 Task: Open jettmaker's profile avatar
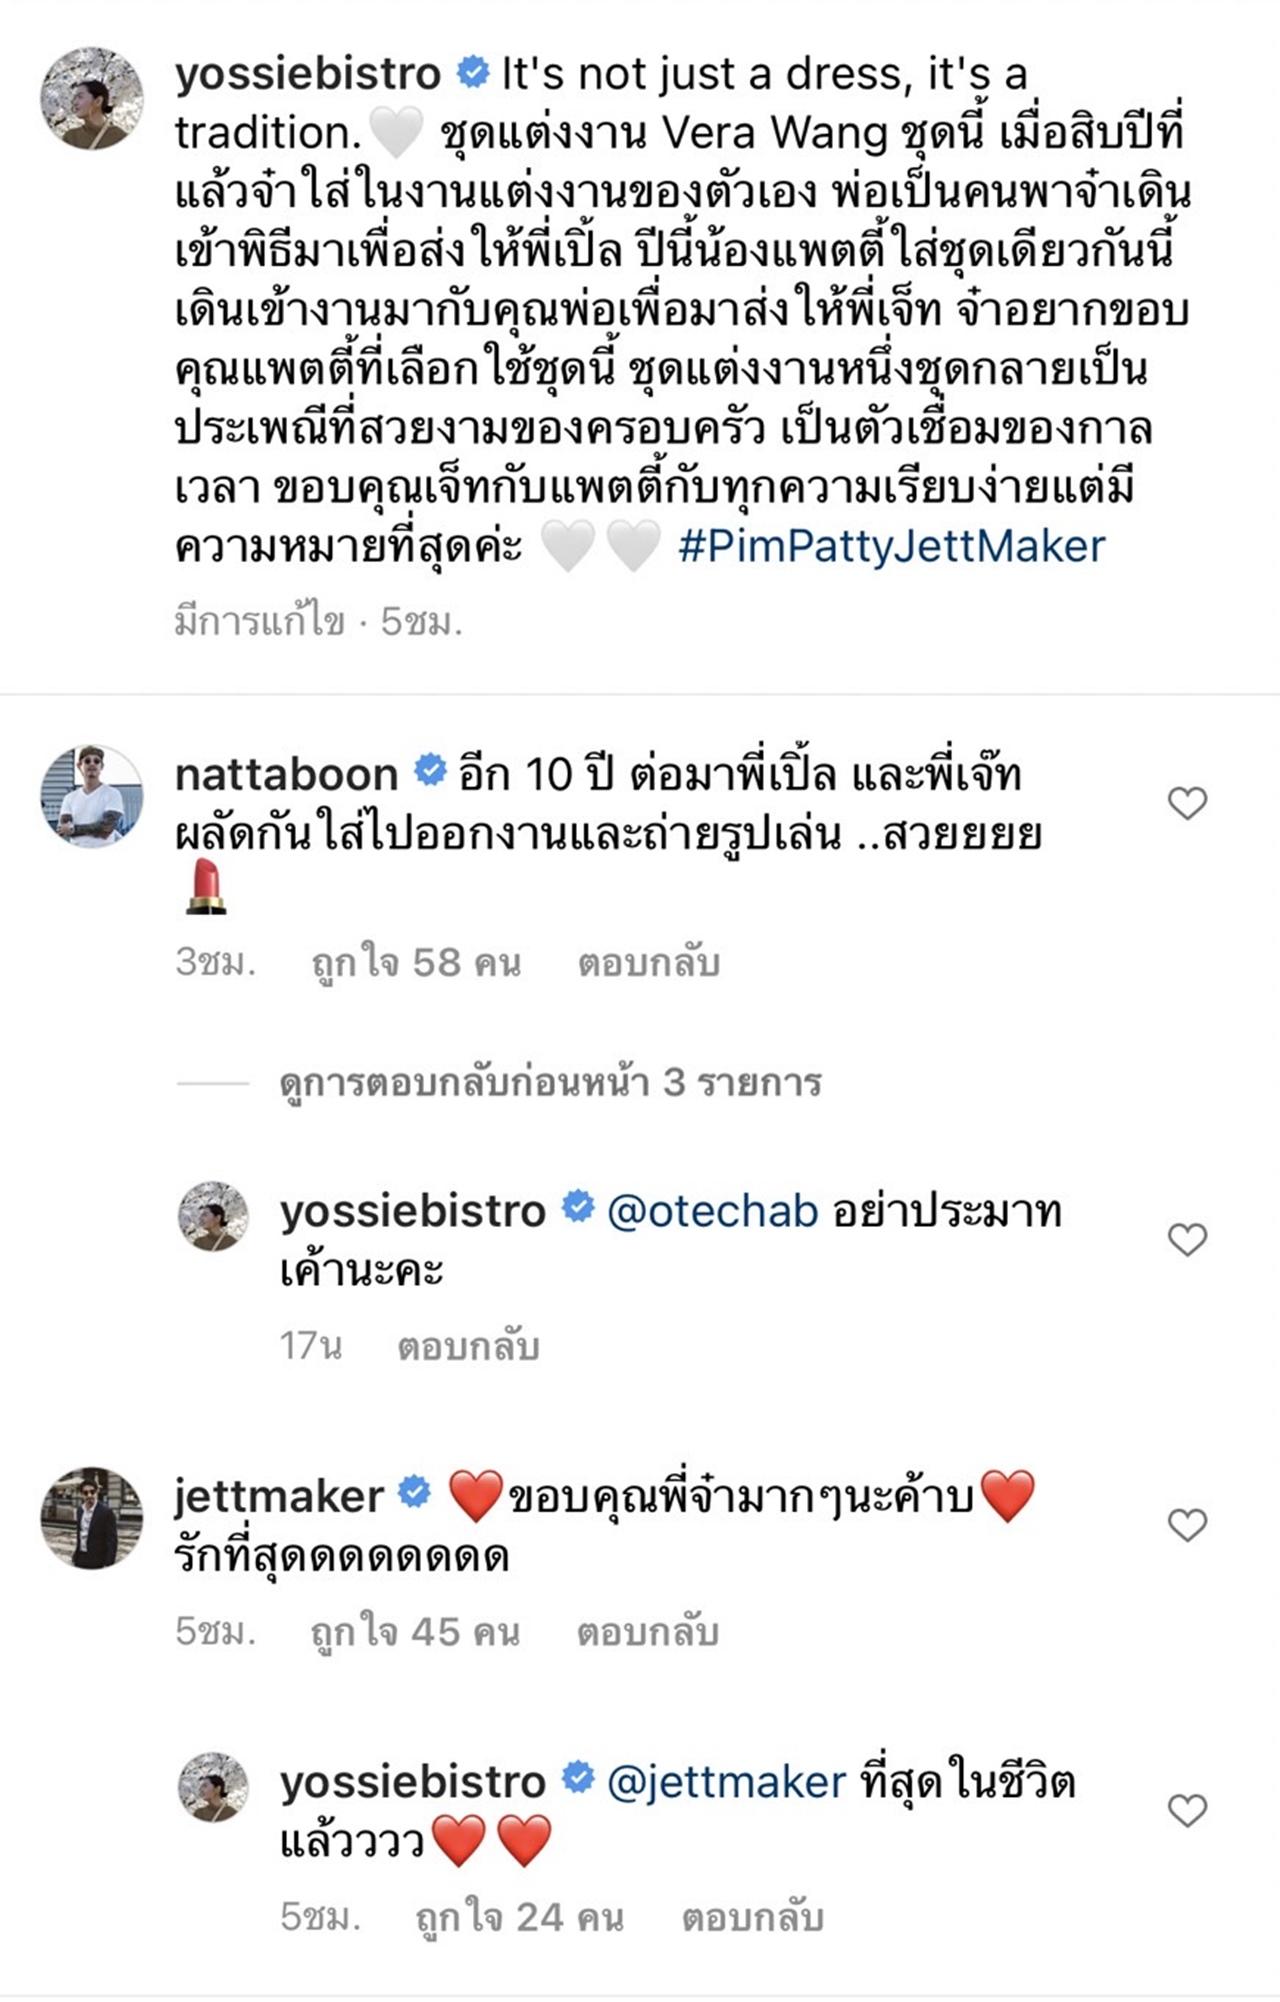[91, 1518]
